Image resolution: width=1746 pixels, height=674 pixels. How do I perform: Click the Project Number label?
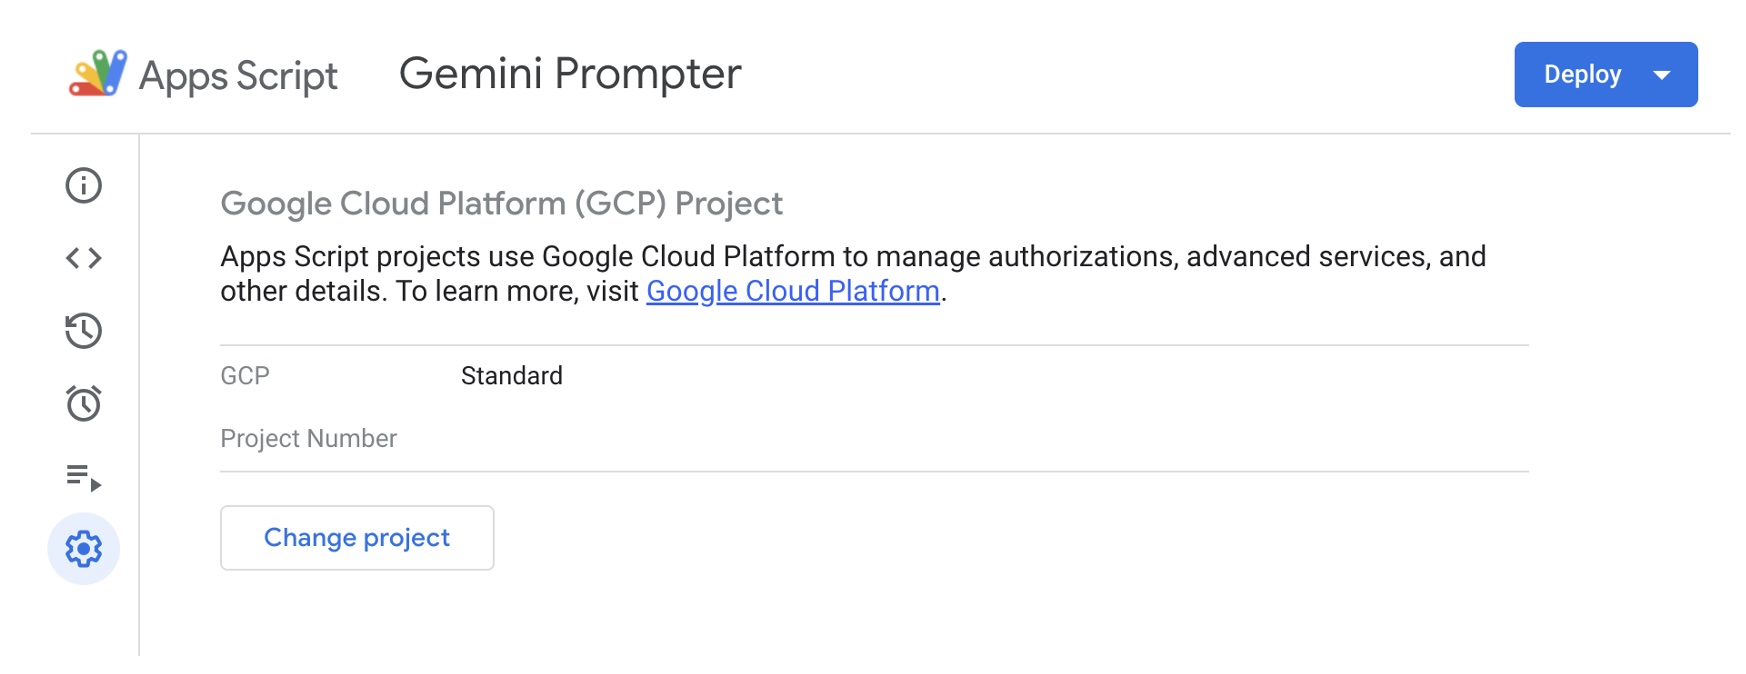coord(309,439)
